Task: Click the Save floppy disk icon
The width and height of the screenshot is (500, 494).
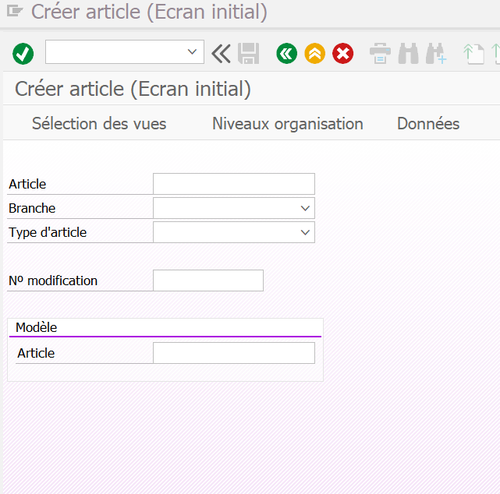Action: click(248, 53)
